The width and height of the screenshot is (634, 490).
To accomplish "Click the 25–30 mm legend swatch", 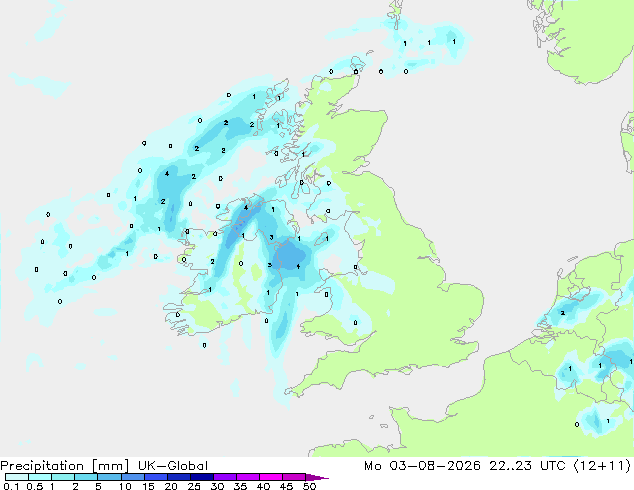I will tap(202, 477).
